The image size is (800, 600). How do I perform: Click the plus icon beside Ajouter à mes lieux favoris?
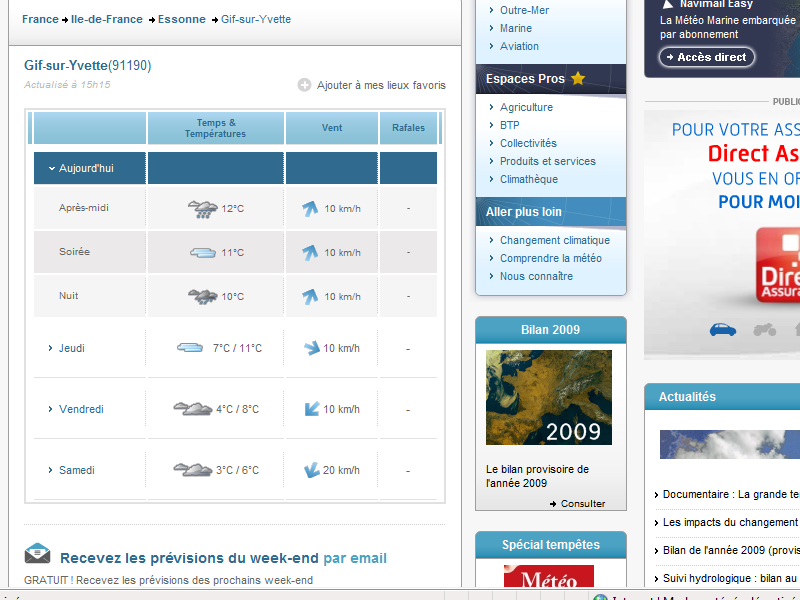(304, 85)
